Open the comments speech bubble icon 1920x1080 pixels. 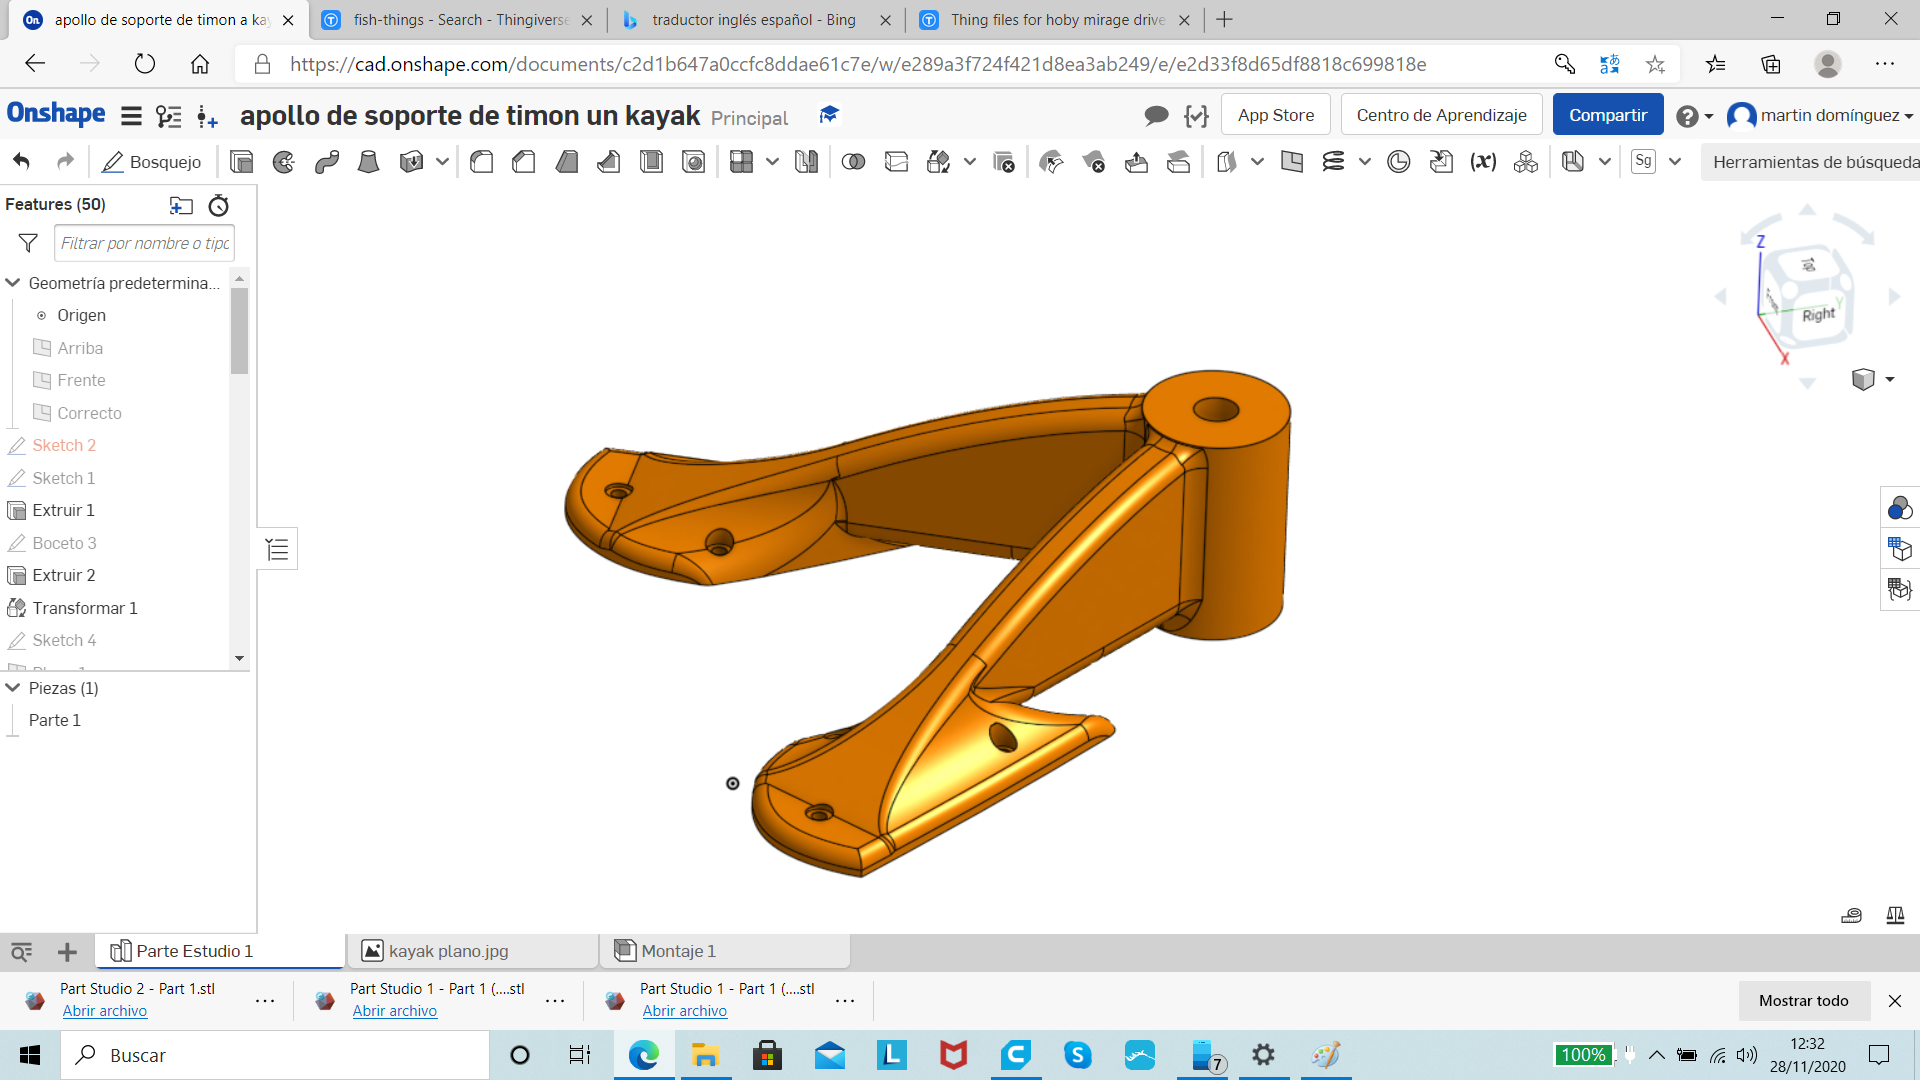[x=1156, y=116]
